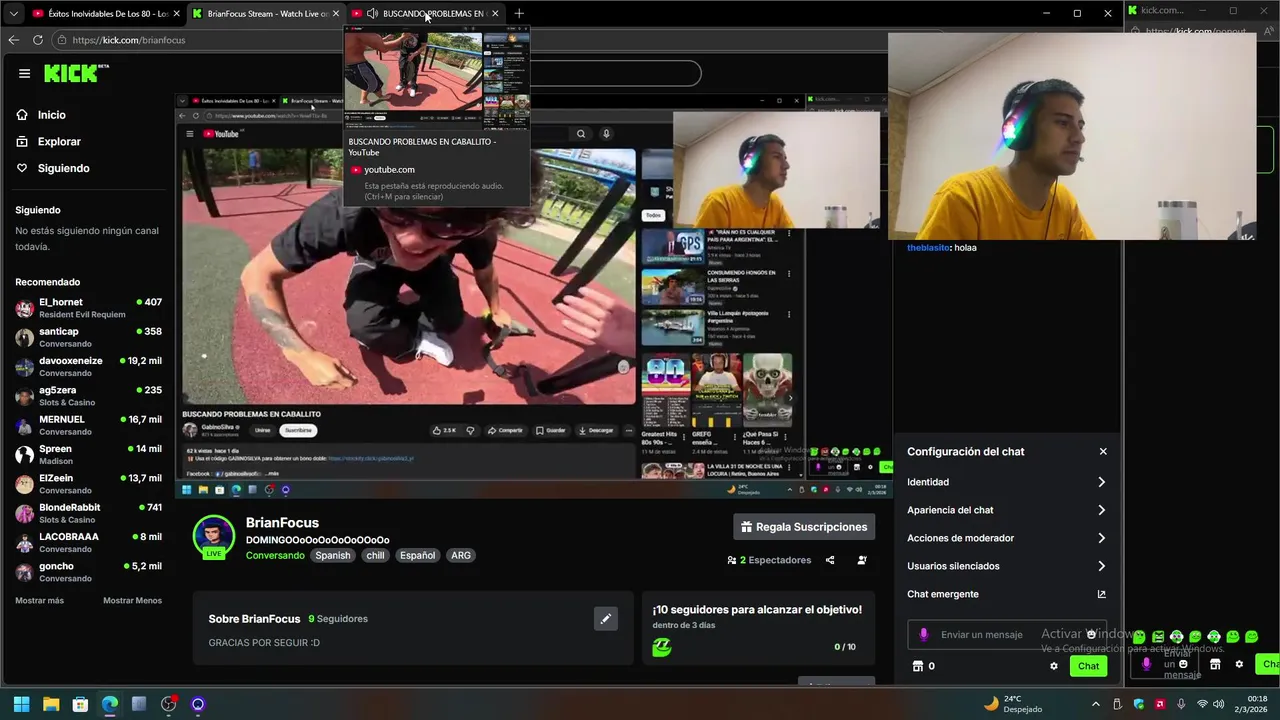Mute the audio-playing tab via speaker icon
The image size is (1280, 720).
coord(372,14)
